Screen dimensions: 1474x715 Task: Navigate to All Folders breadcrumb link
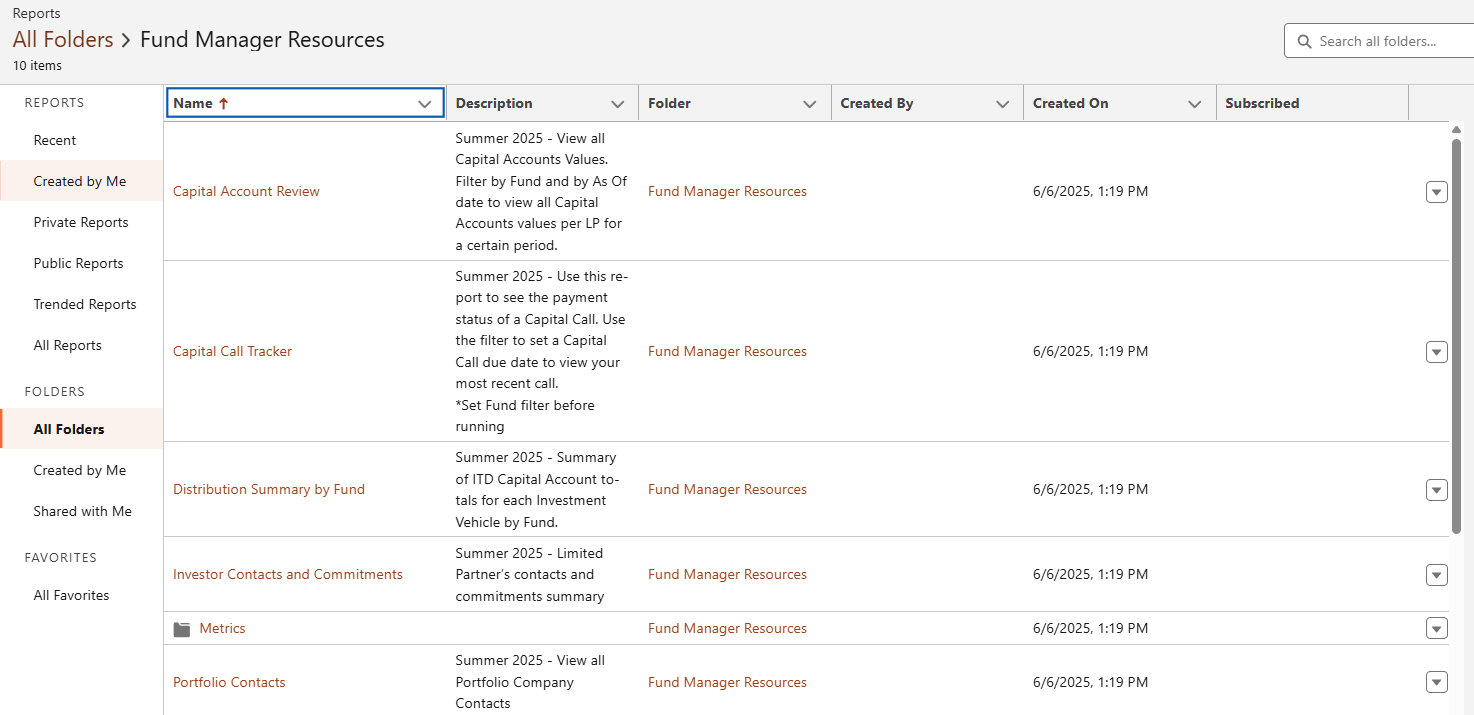pos(63,40)
